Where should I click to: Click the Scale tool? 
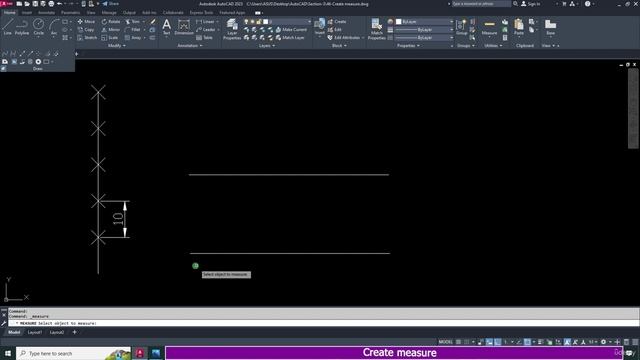coord(110,38)
